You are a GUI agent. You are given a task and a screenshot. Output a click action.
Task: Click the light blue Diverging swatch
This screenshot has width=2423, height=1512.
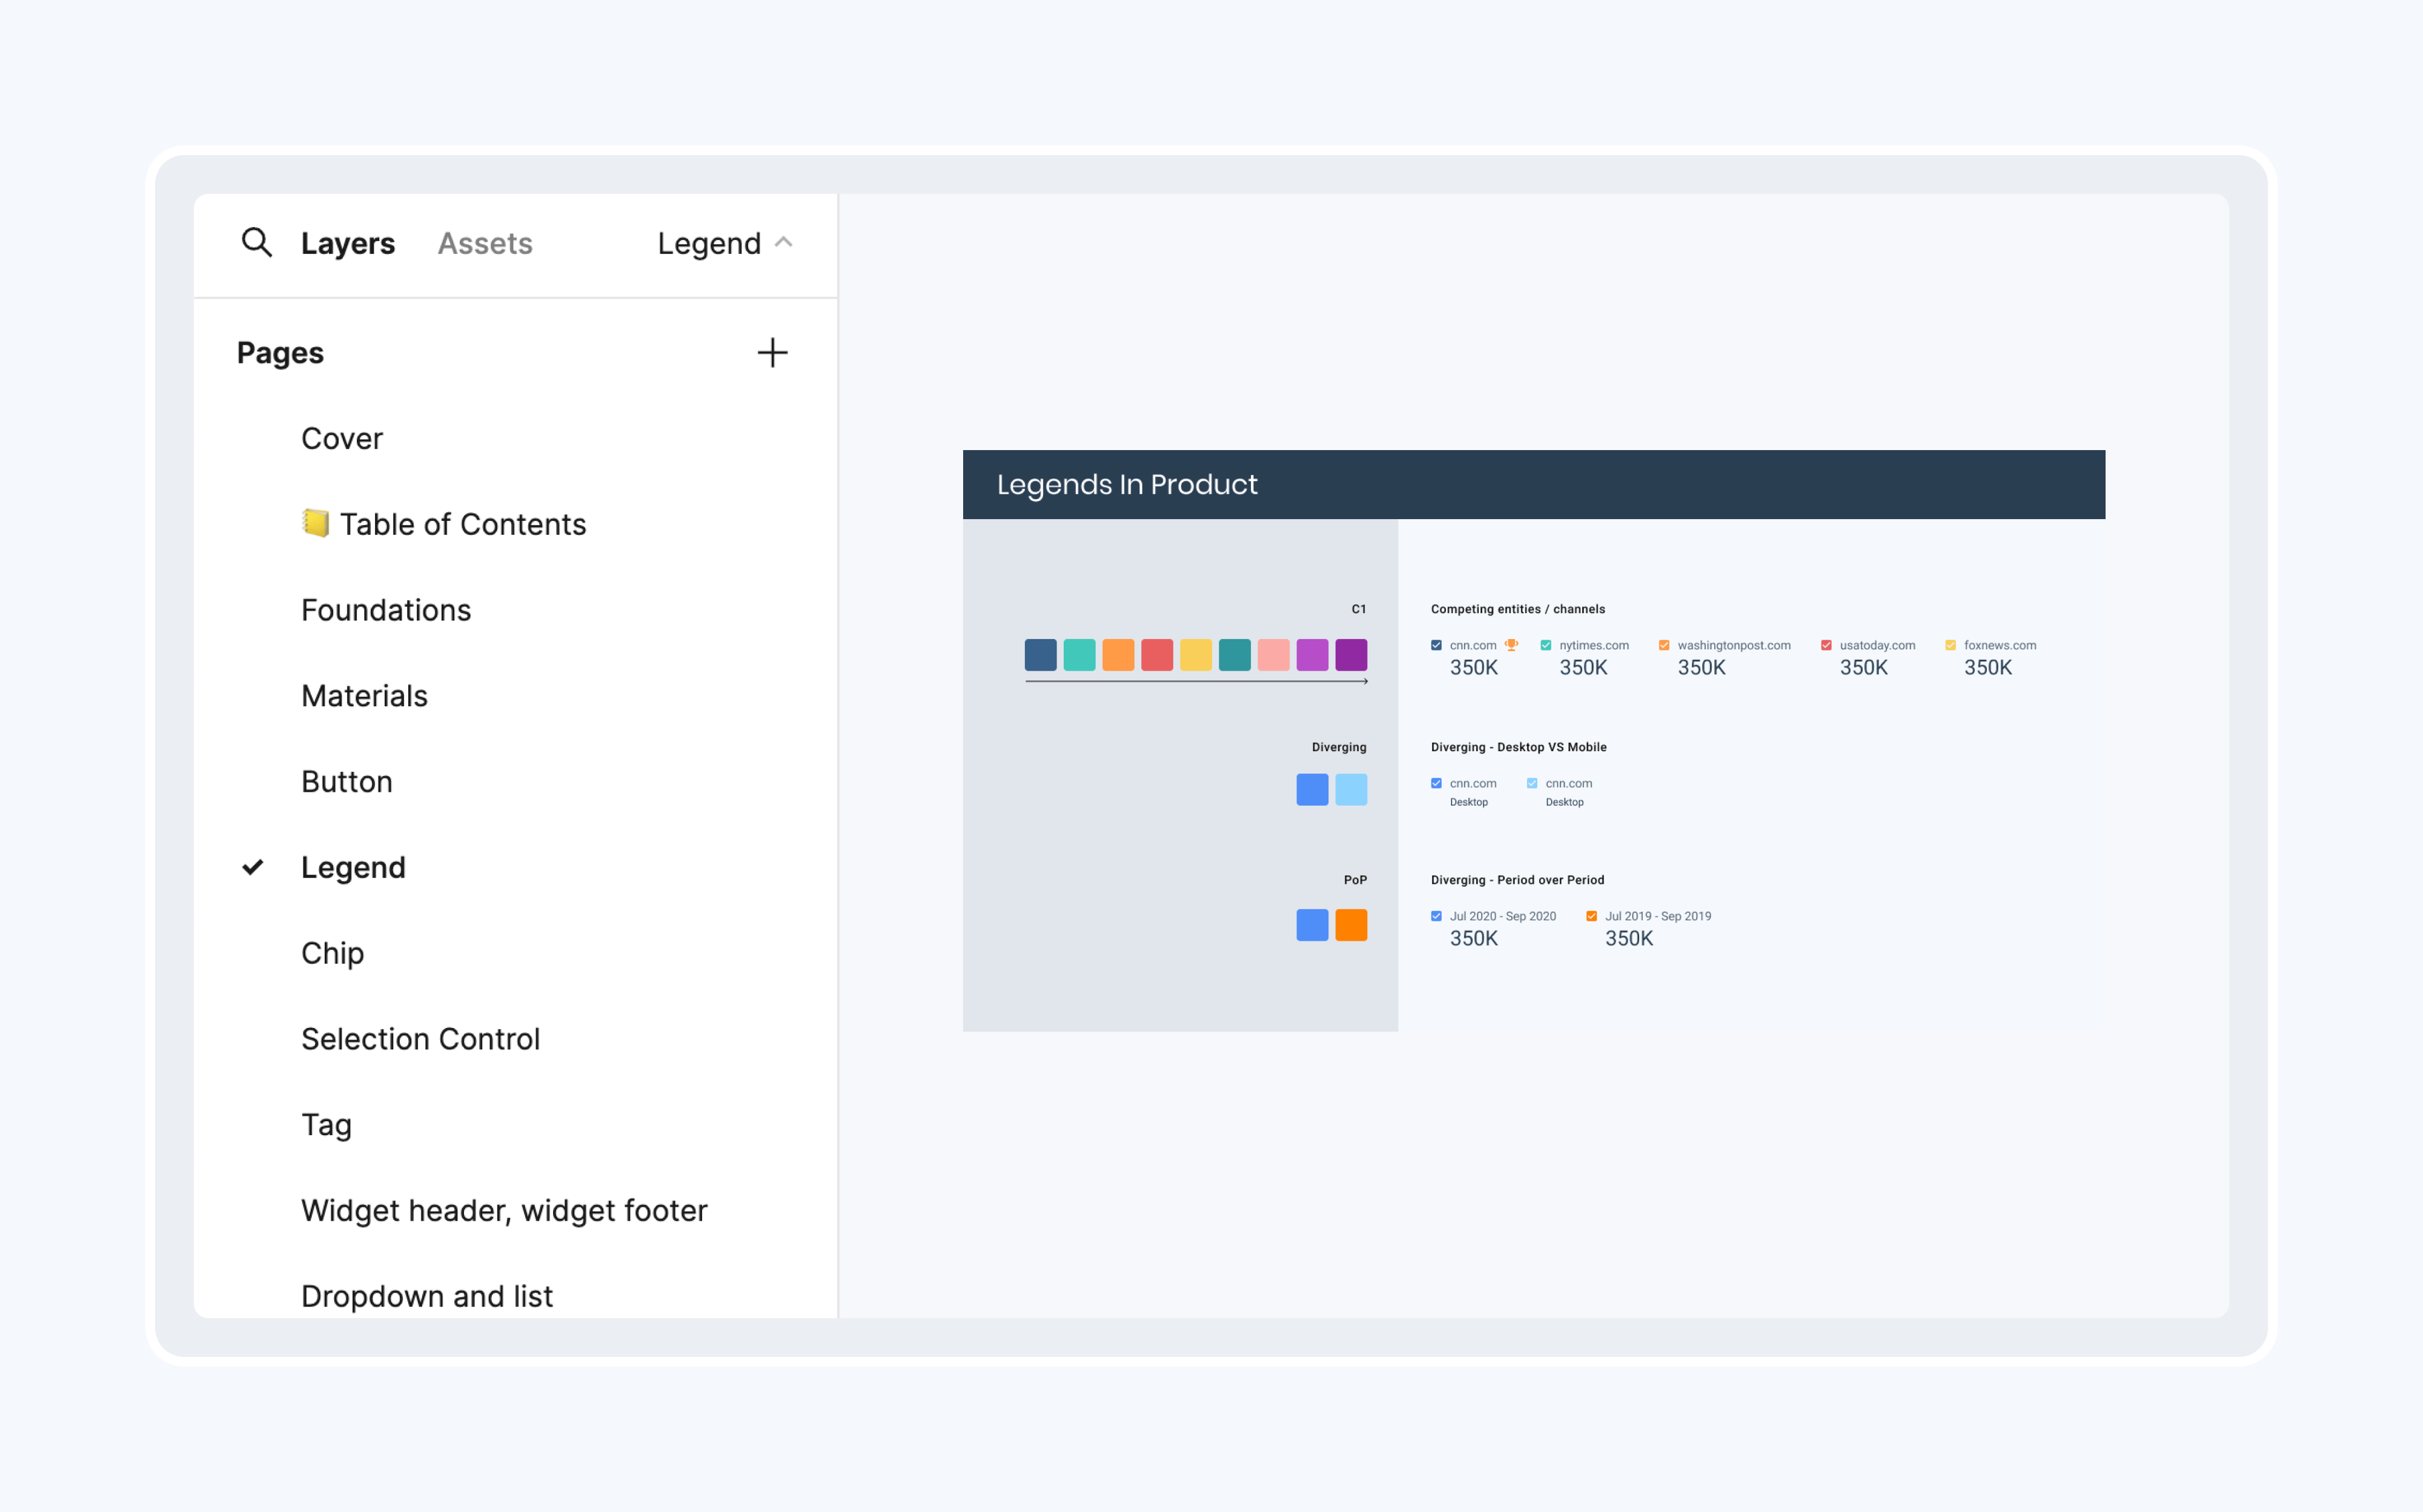[x=1351, y=790]
